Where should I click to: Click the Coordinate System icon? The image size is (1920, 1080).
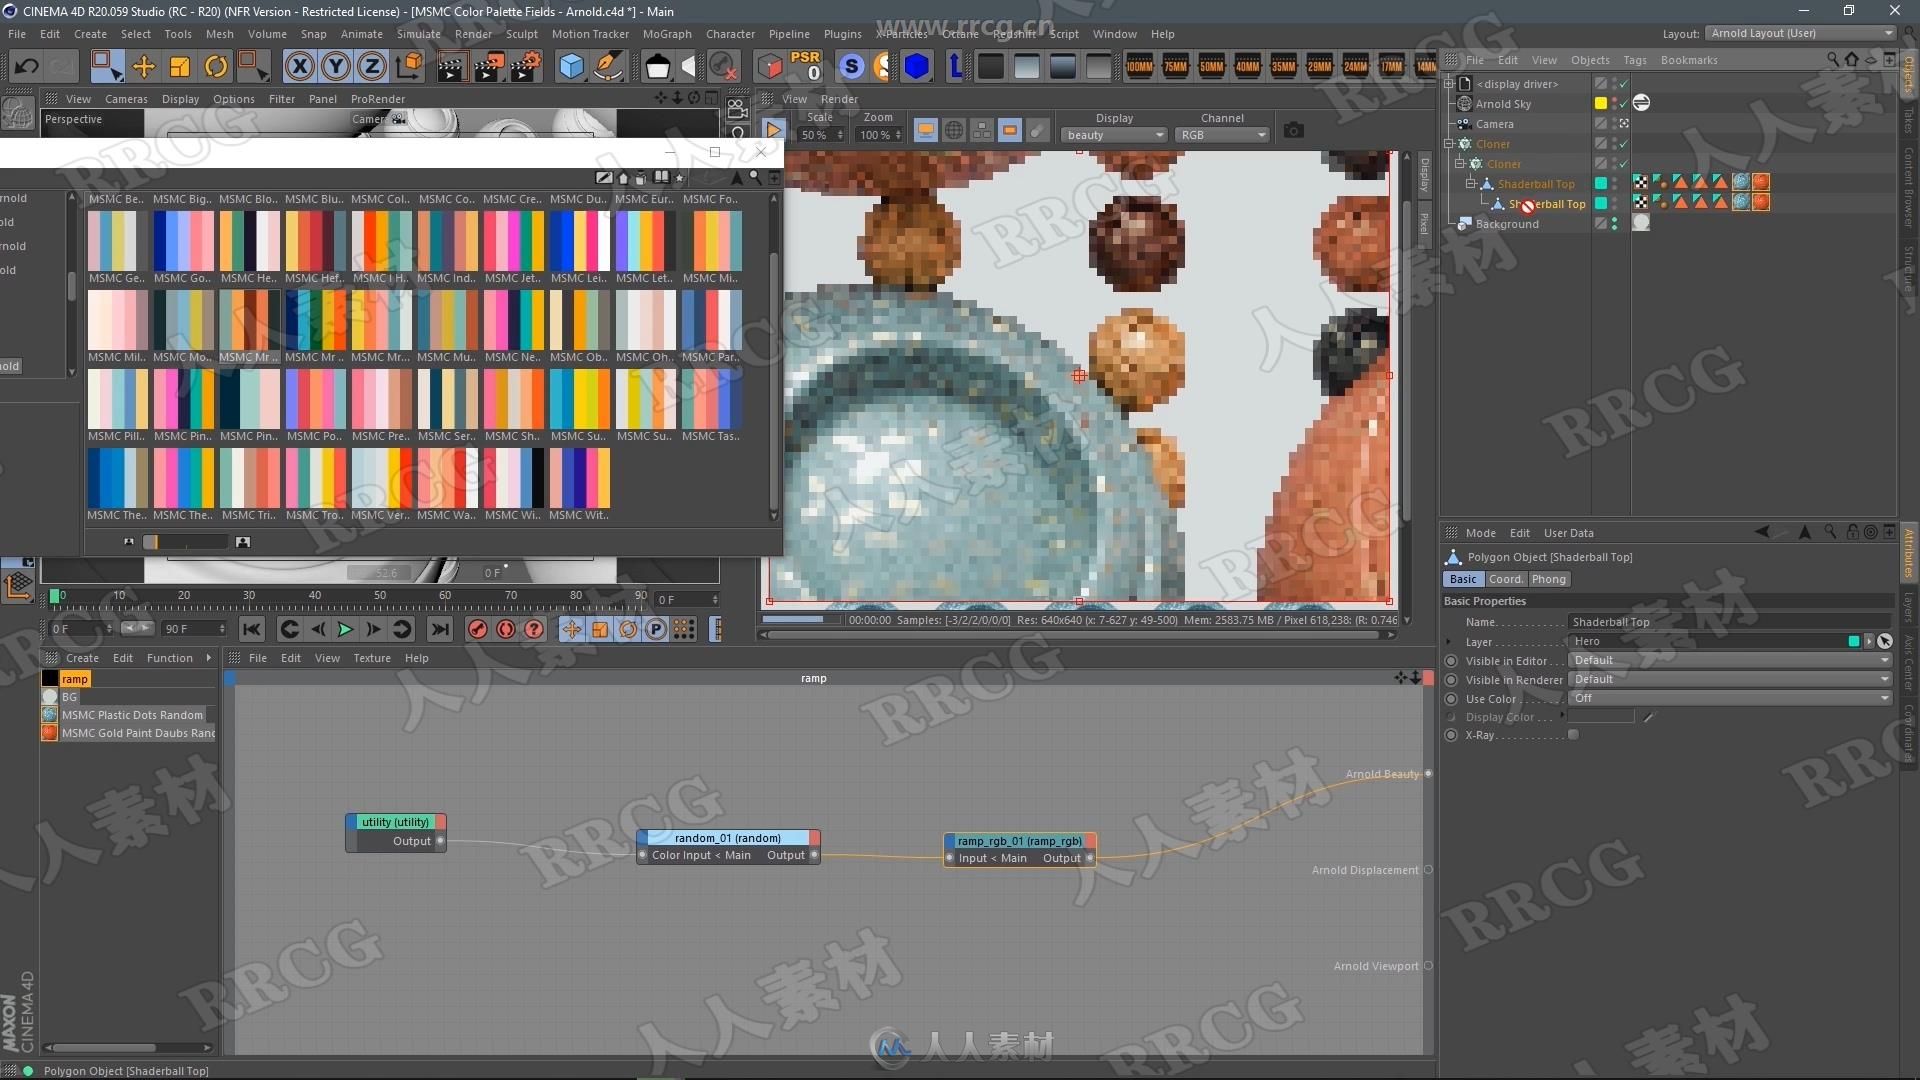[x=409, y=67]
